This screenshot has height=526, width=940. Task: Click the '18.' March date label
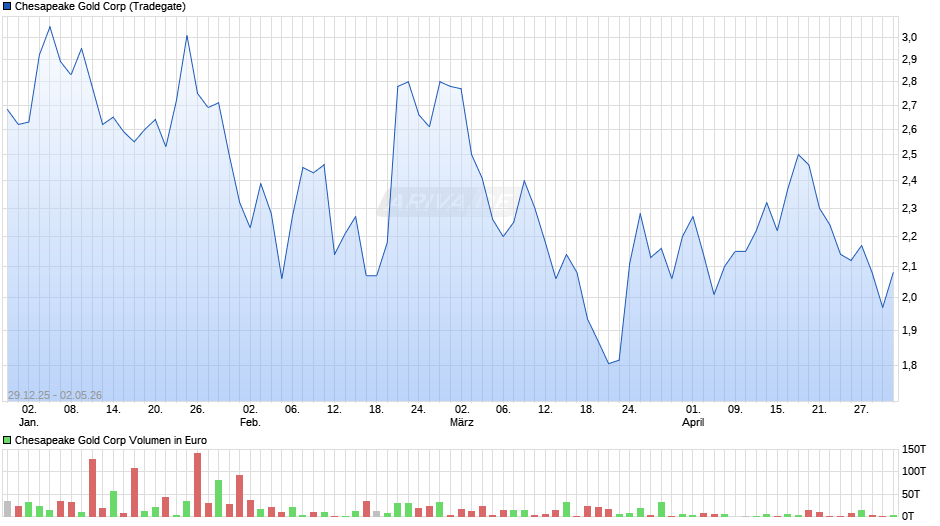587,410
